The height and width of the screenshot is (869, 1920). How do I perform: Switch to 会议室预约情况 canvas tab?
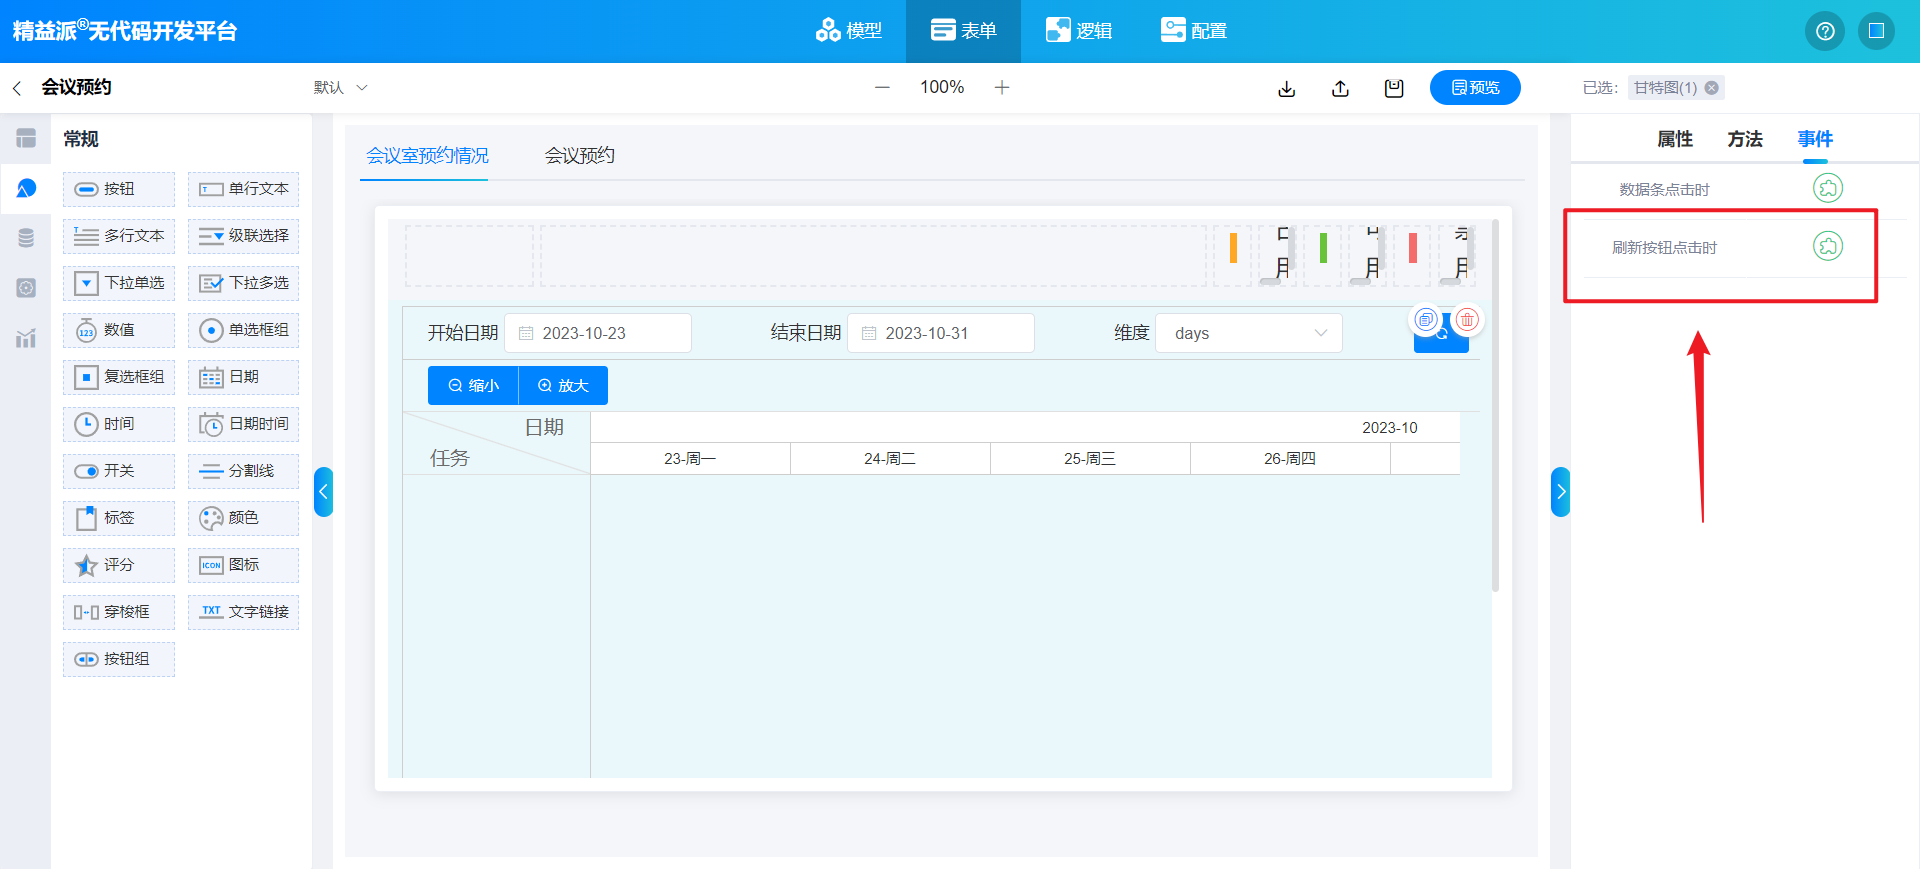point(427,156)
